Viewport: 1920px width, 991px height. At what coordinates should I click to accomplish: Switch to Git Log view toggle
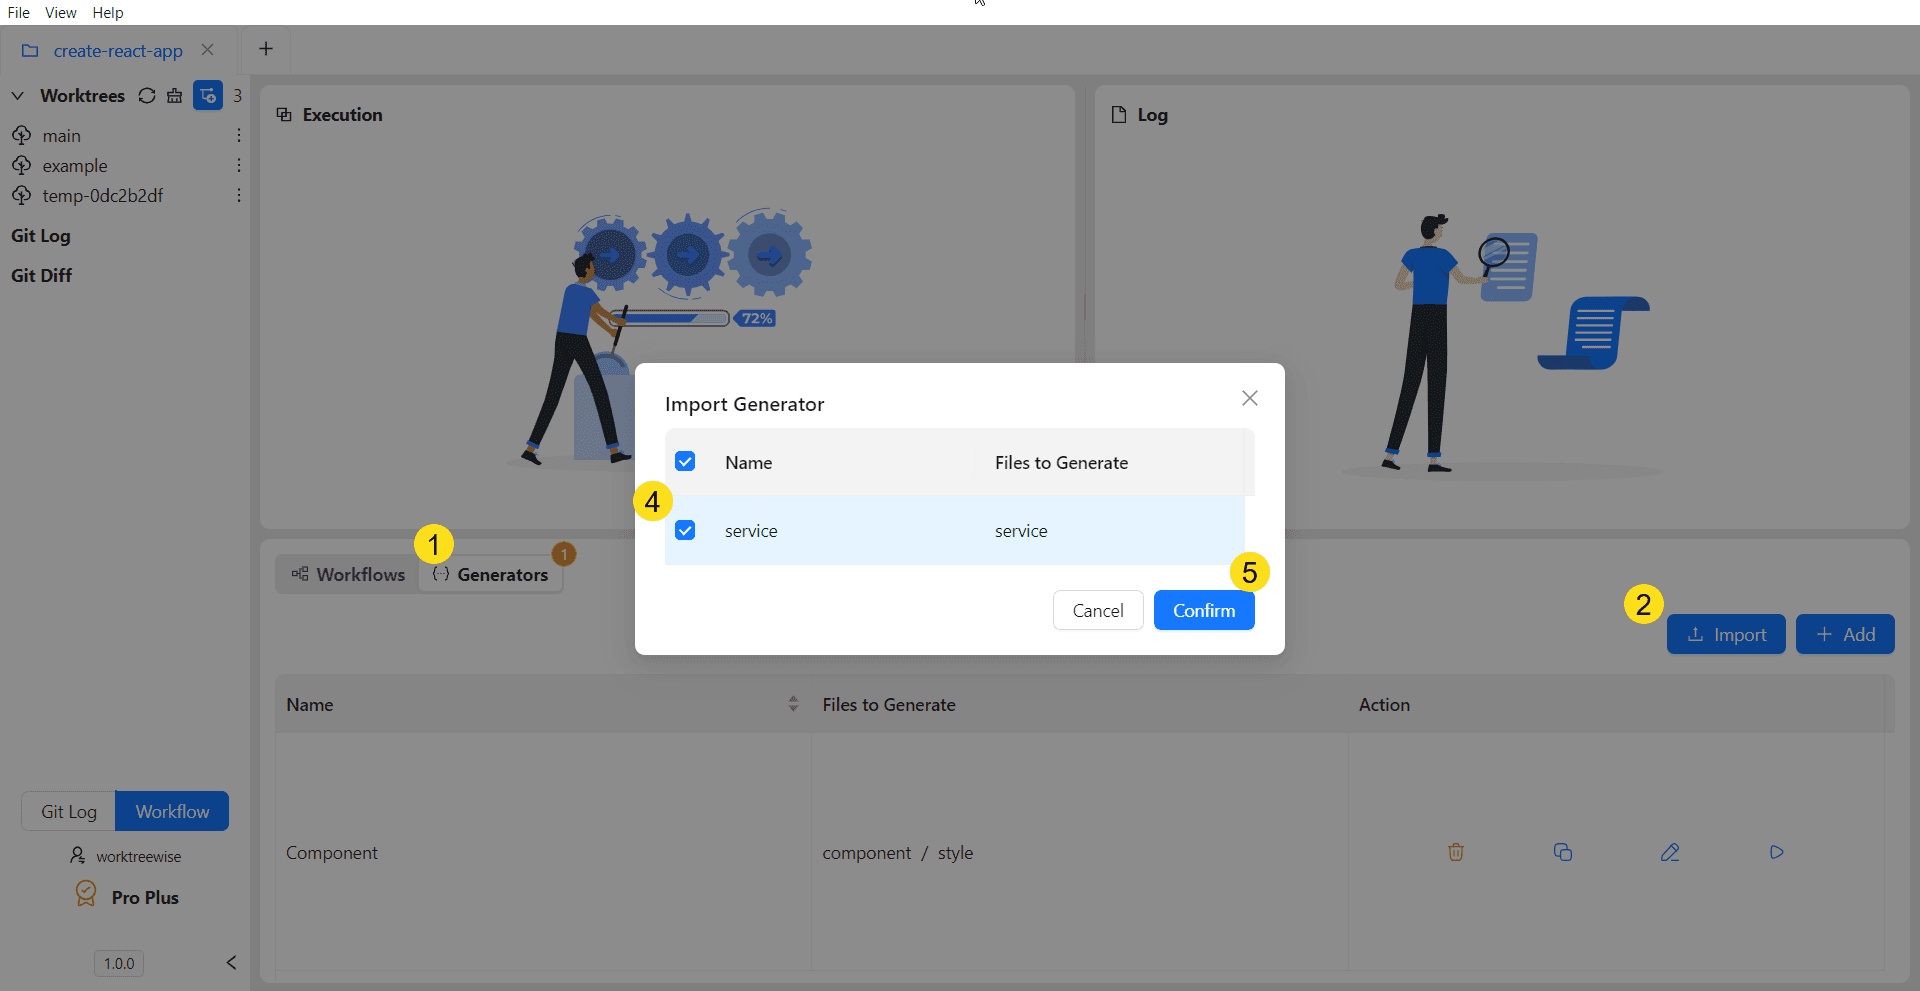[x=69, y=811]
